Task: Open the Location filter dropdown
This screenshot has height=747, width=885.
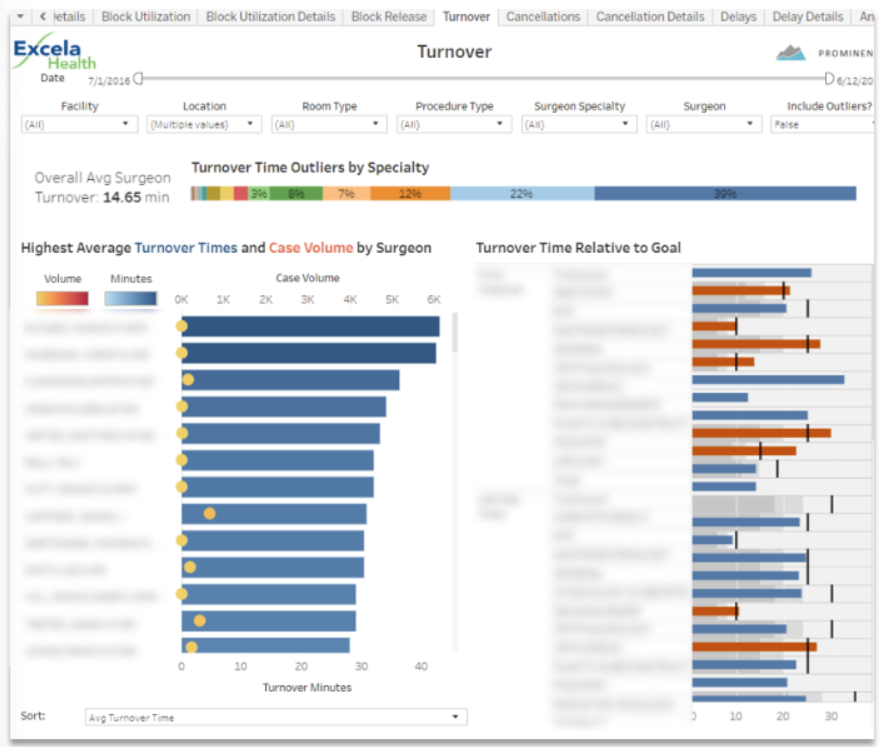Action: (204, 125)
